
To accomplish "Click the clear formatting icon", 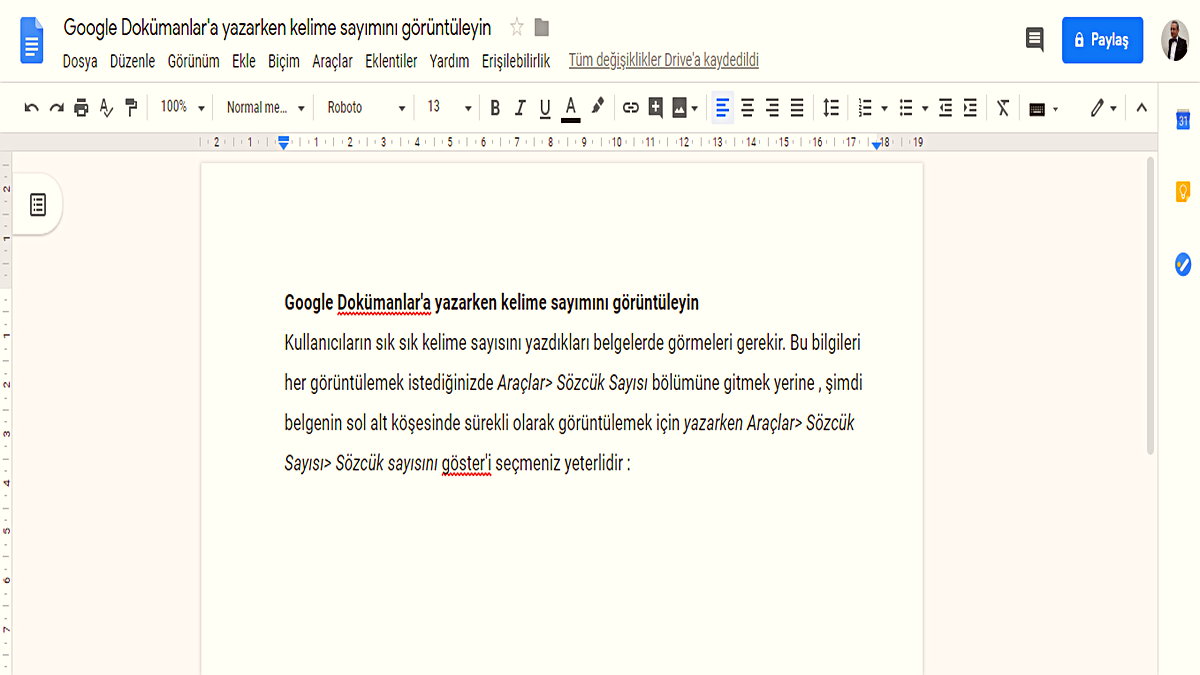I will [x=1003, y=108].
